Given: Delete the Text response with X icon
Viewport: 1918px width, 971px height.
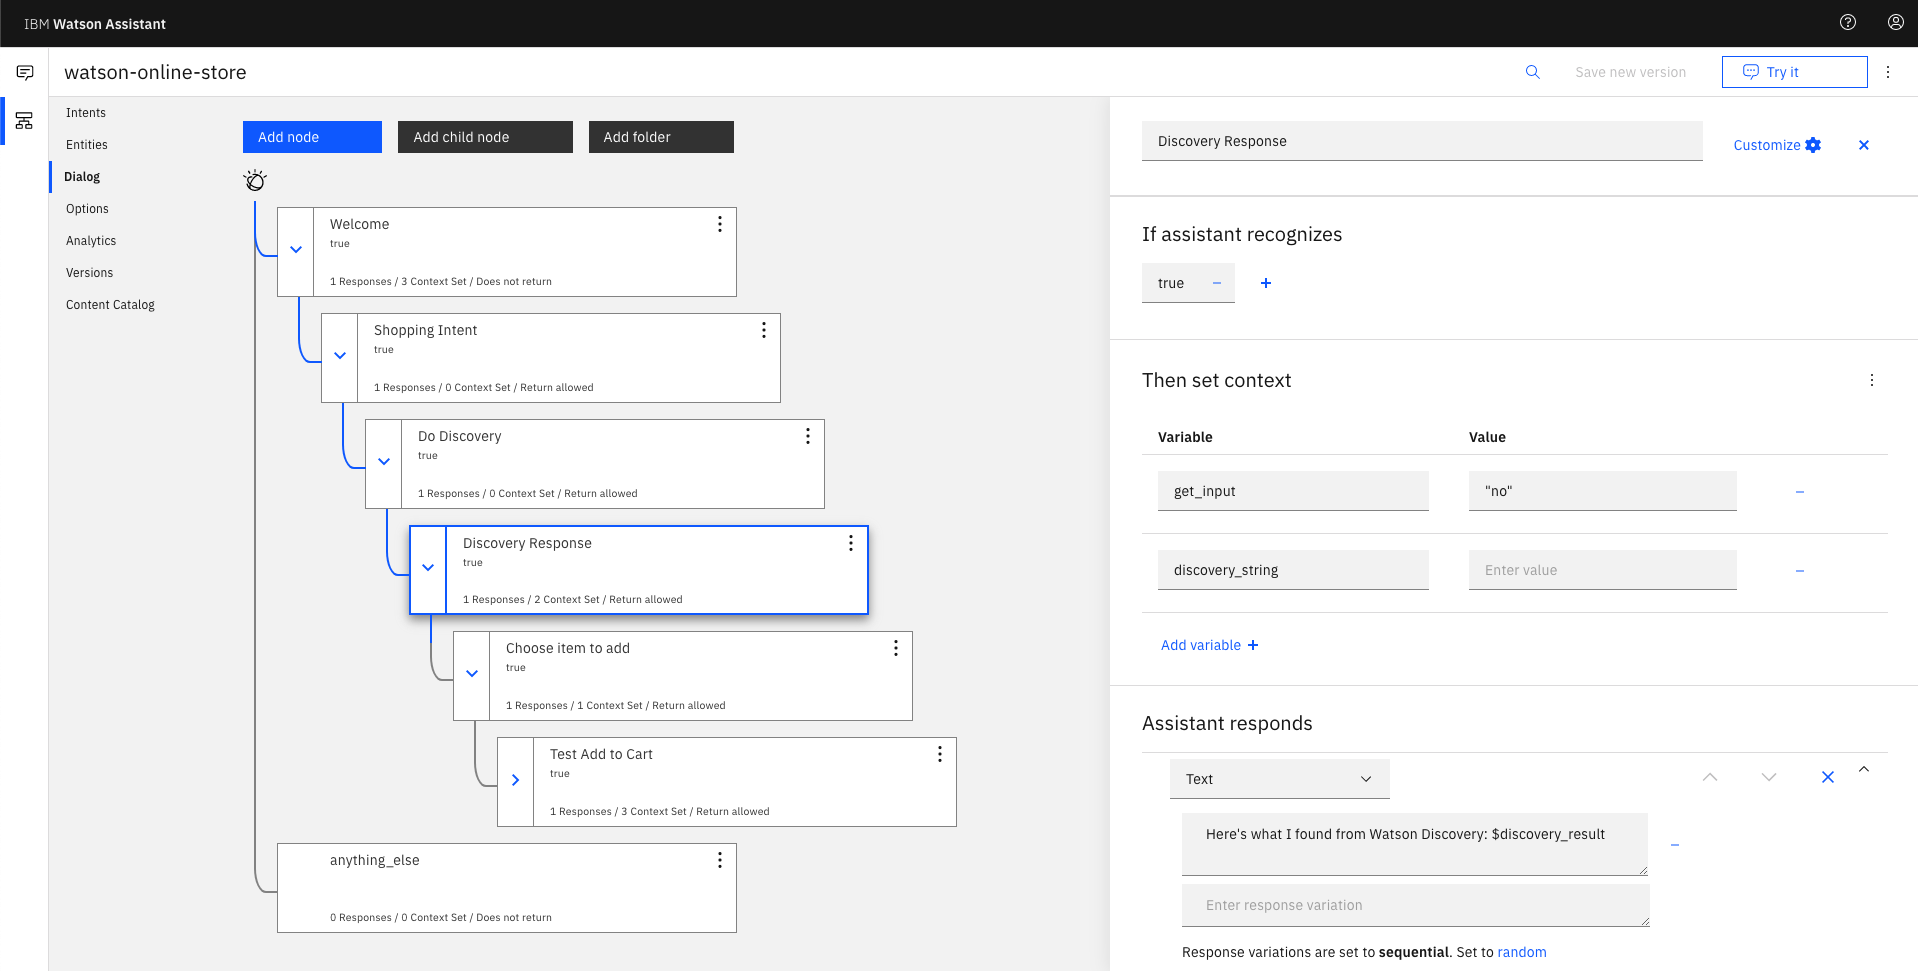Looking at the screenshot, I should (x=1828, y=777).
